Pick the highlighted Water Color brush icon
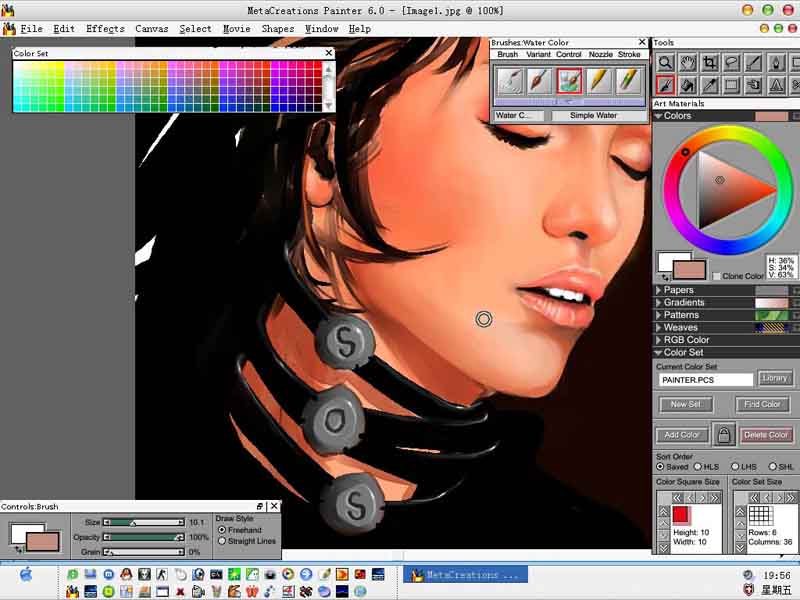The width and height of the screenshot is (800, 600). tap(569, 81)
